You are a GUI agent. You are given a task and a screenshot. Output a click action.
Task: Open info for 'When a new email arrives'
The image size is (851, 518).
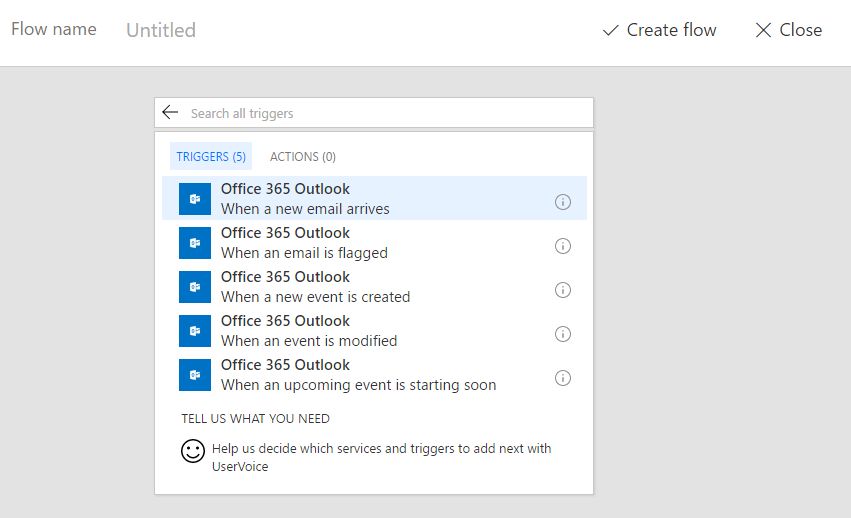tap(563, 202)
